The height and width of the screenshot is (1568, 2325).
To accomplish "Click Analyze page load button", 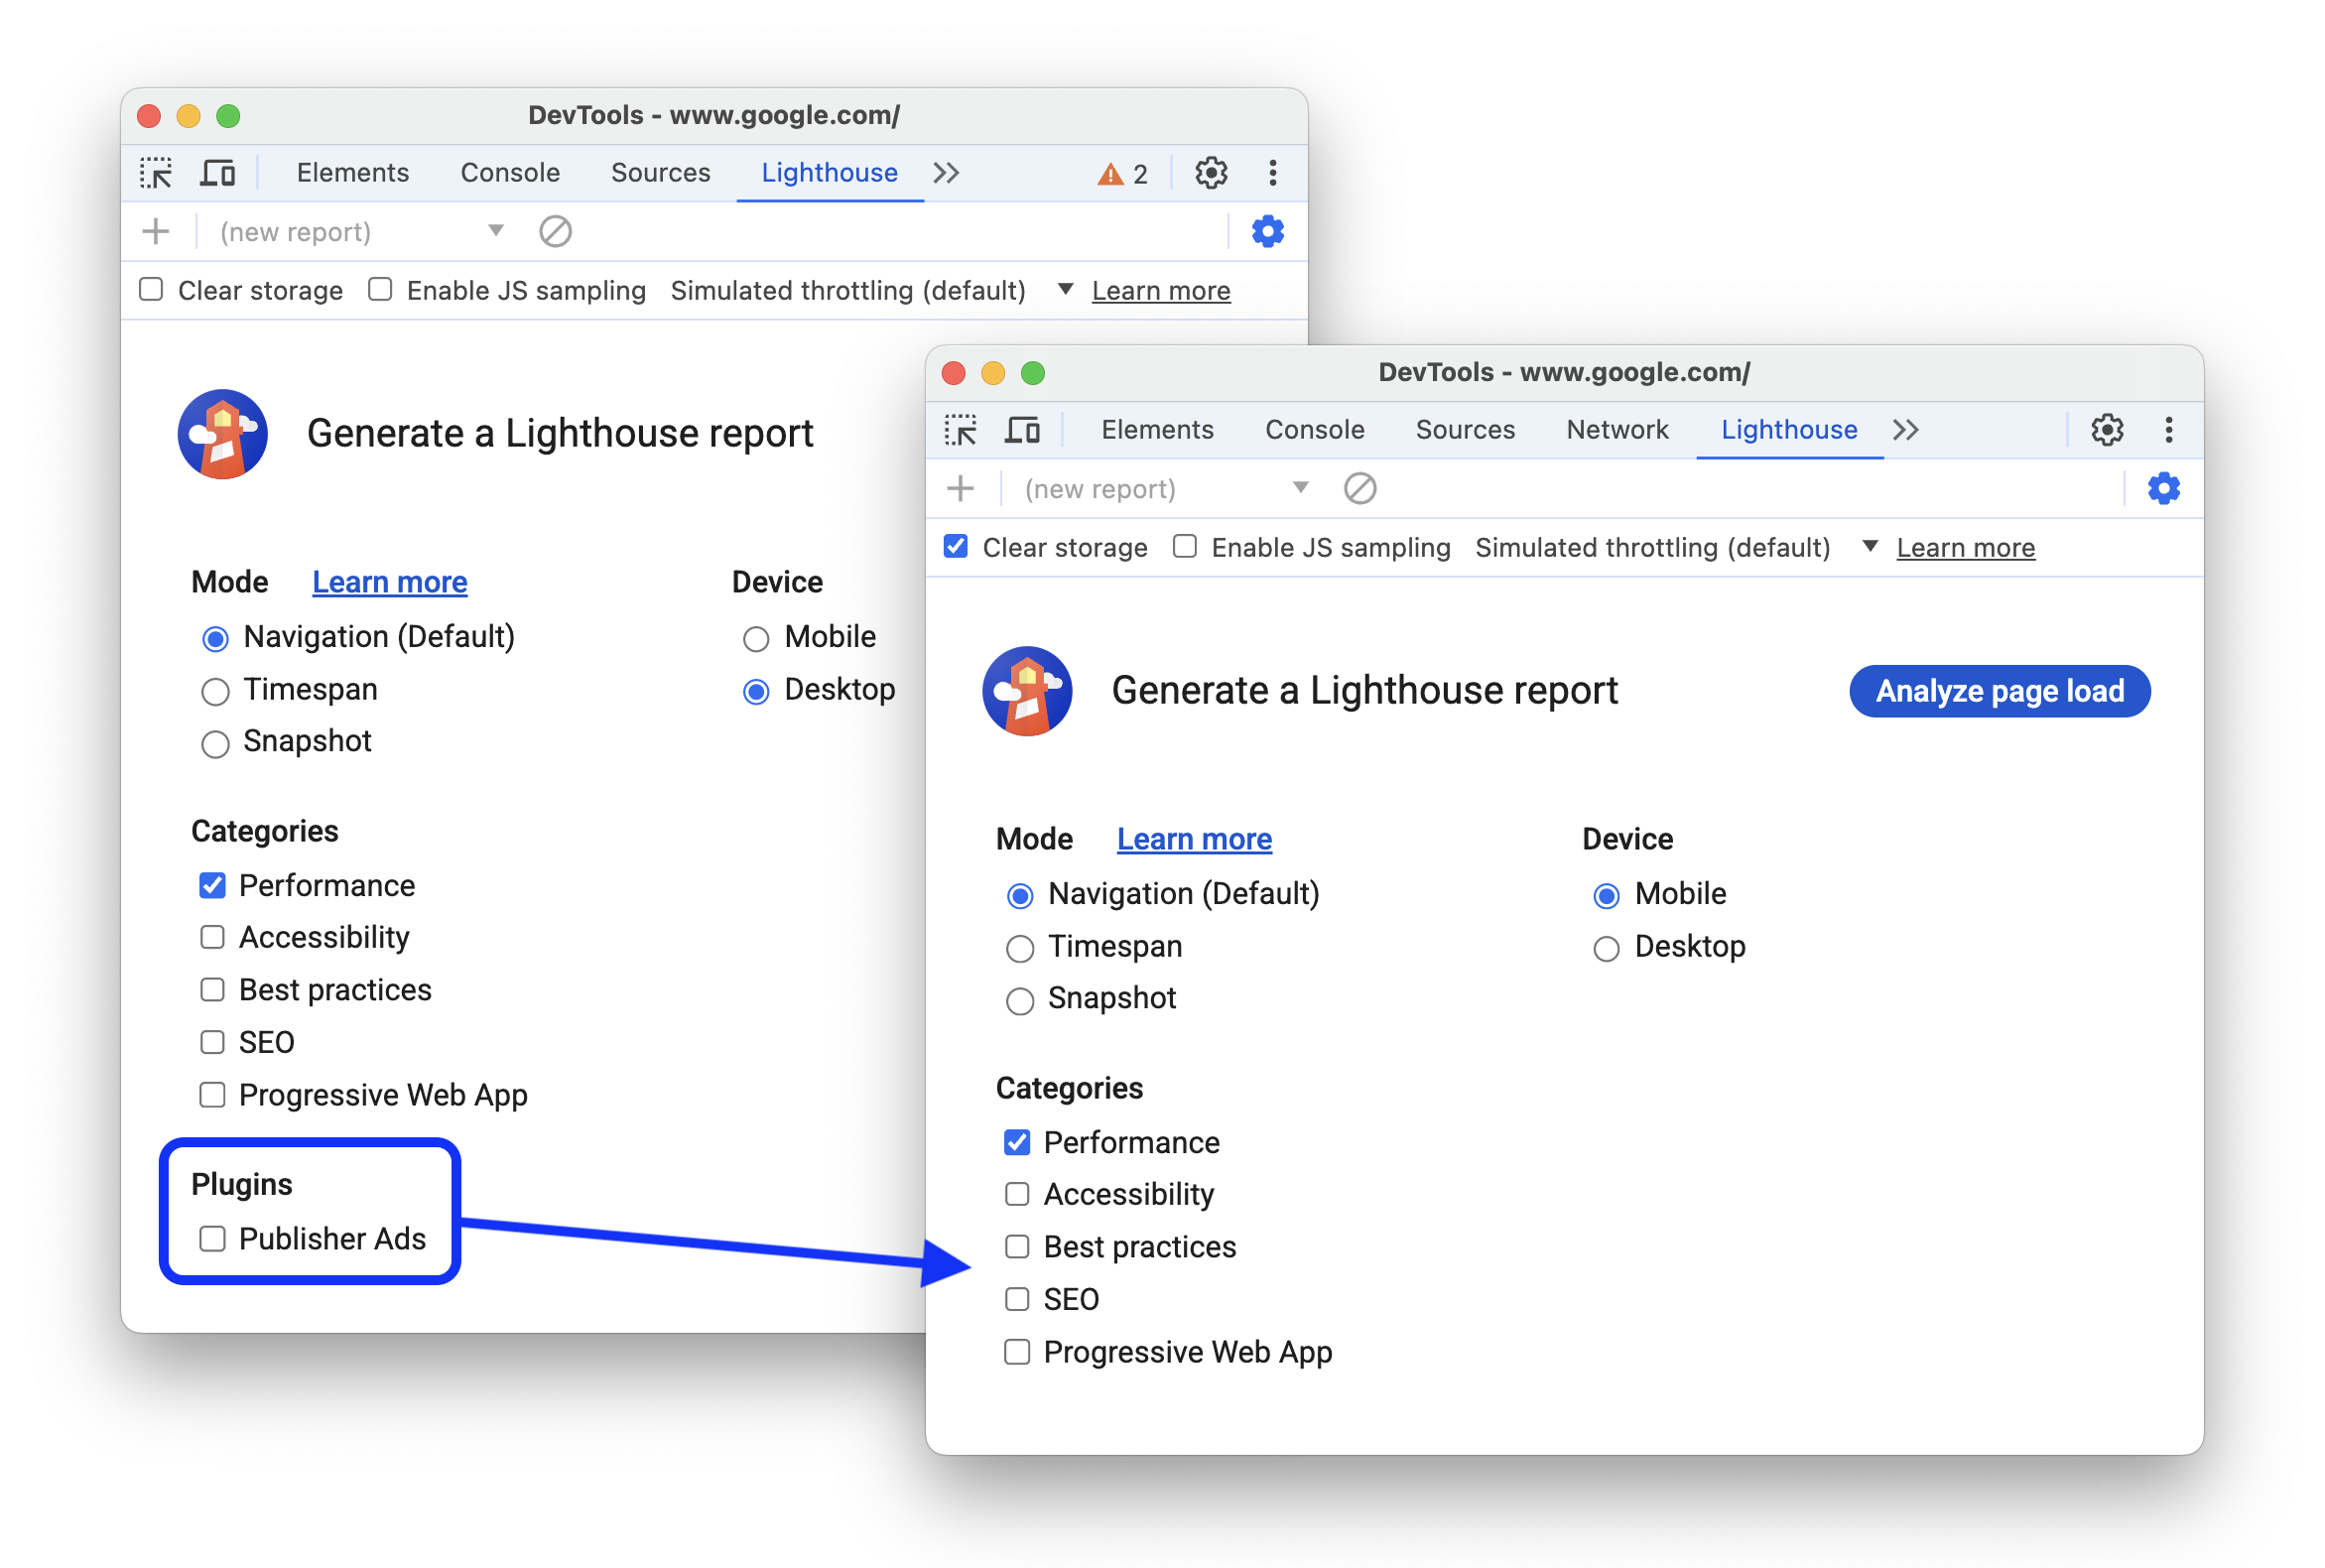I will (2002, 690).
